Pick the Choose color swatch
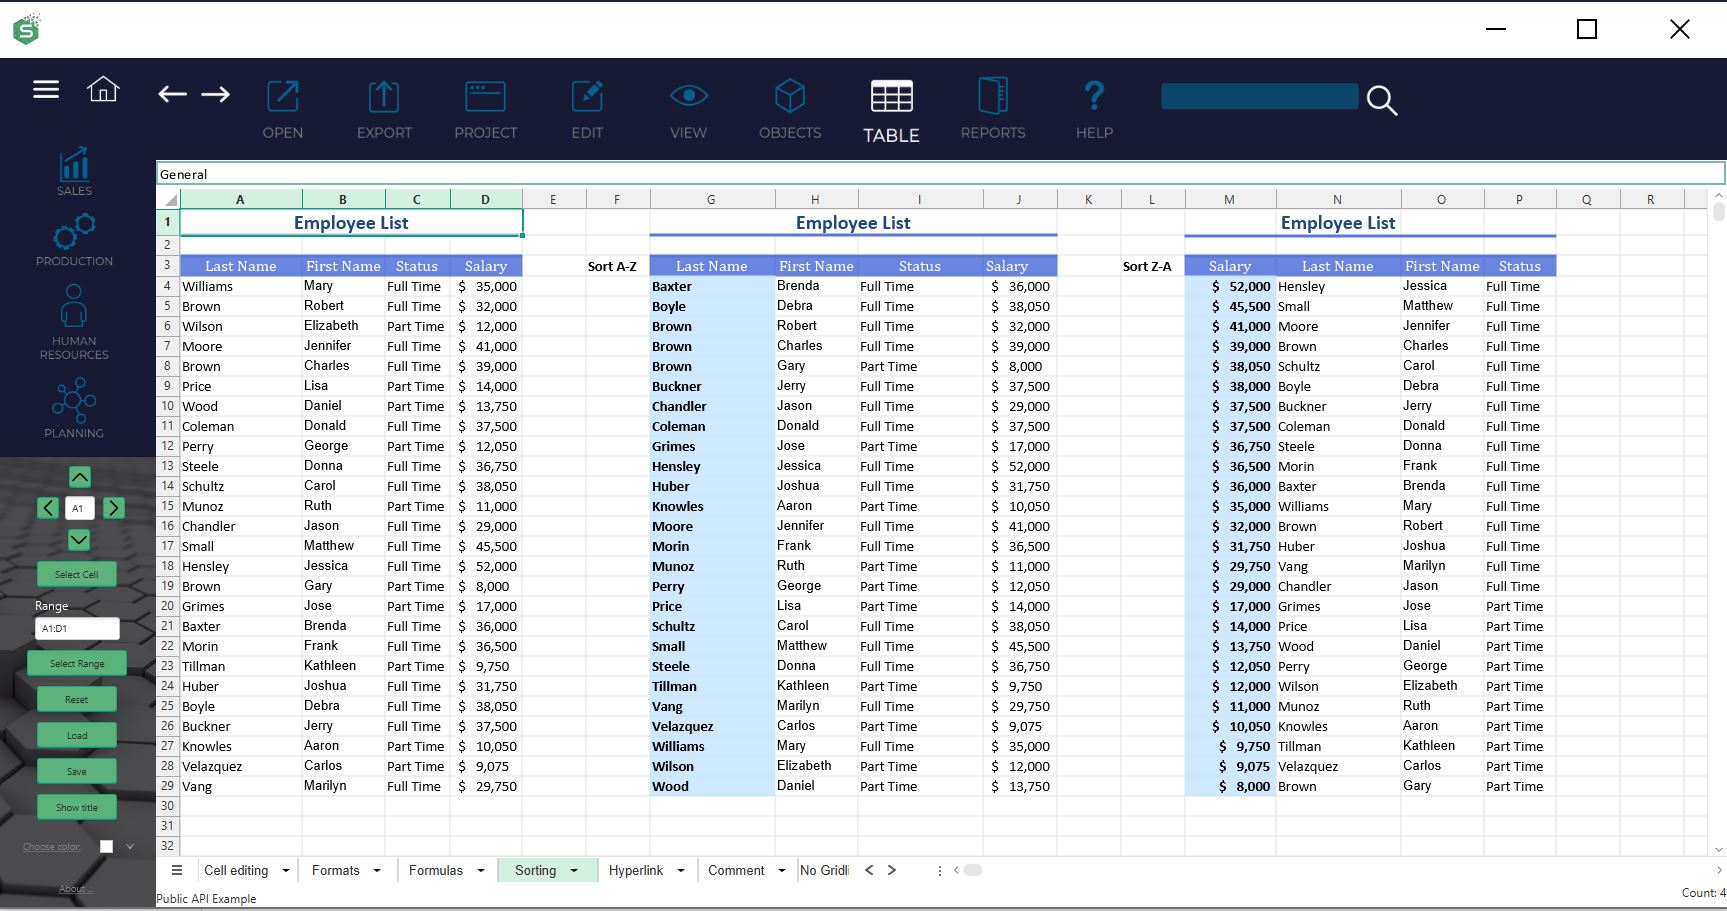The width and height of the screenshot is (1727, 911). pos(106,846)
